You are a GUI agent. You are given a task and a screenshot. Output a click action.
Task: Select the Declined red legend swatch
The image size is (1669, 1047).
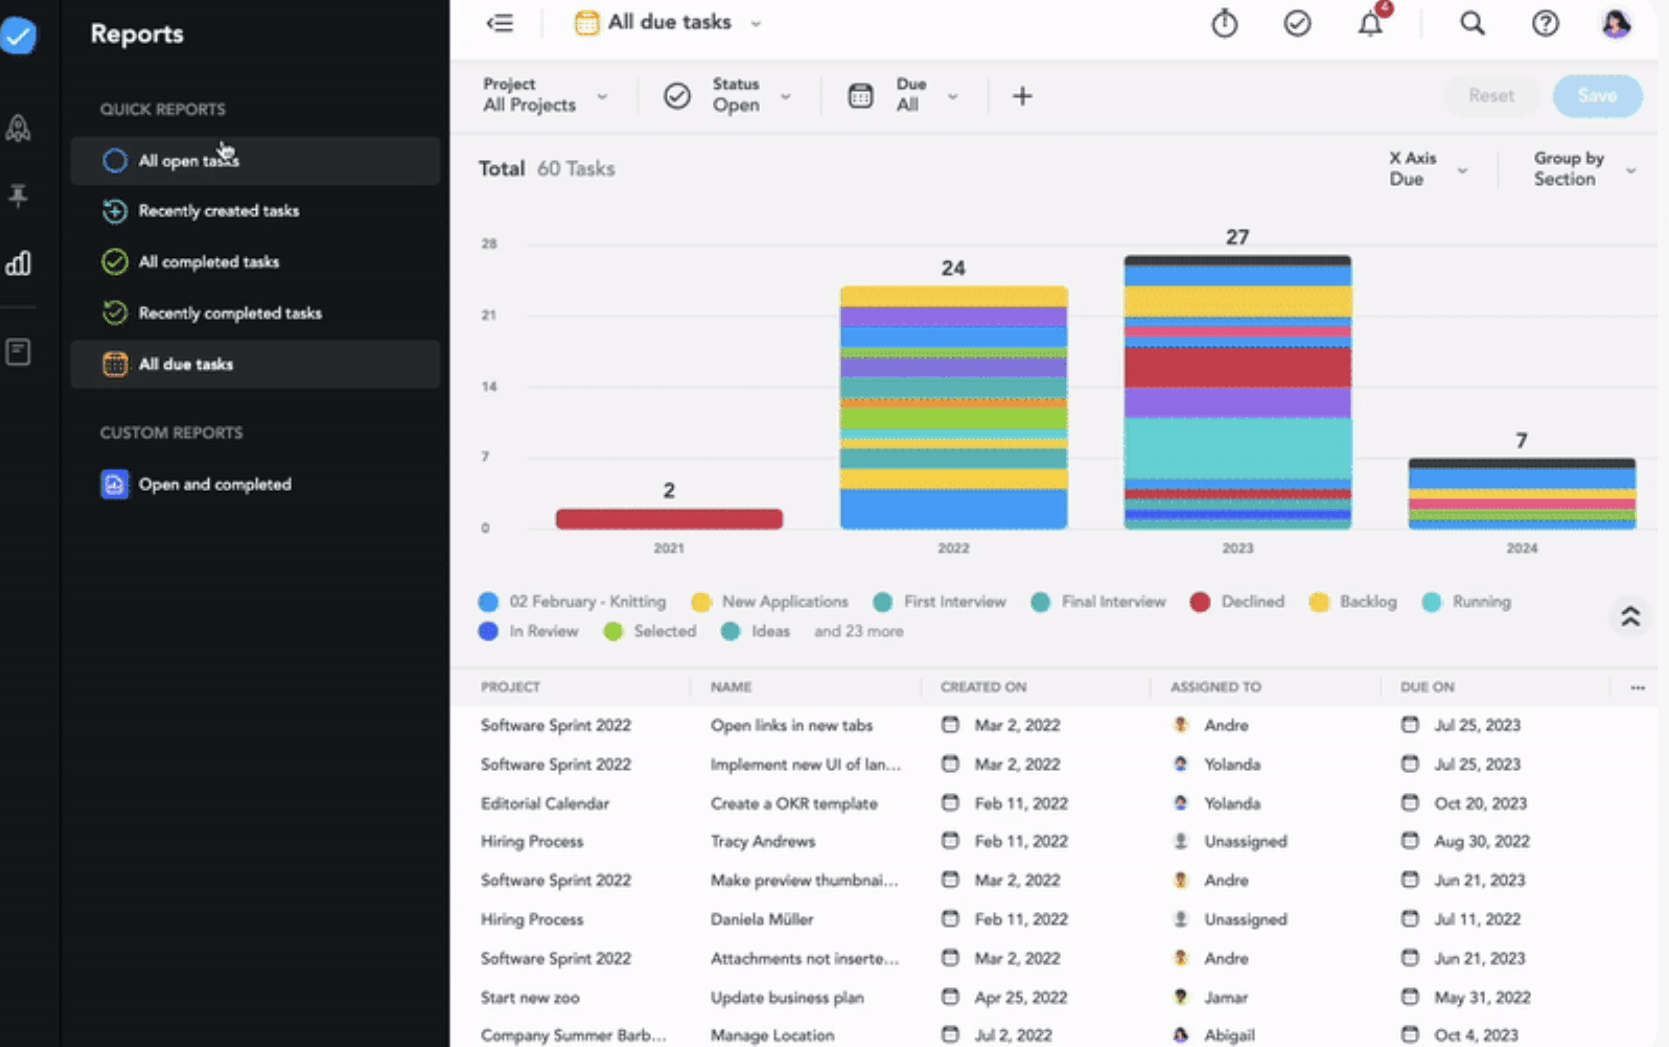click(1199, 602)
